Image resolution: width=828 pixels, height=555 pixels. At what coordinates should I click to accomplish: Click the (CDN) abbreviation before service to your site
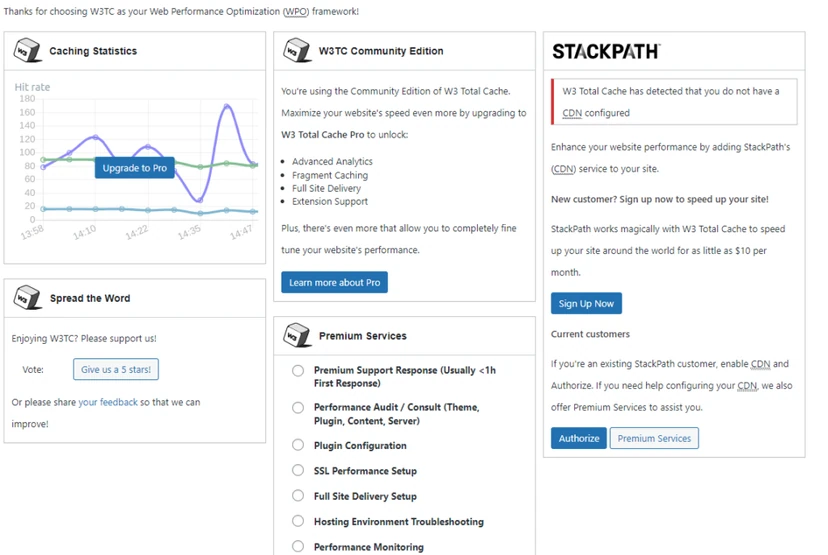[x=563, y=169]
